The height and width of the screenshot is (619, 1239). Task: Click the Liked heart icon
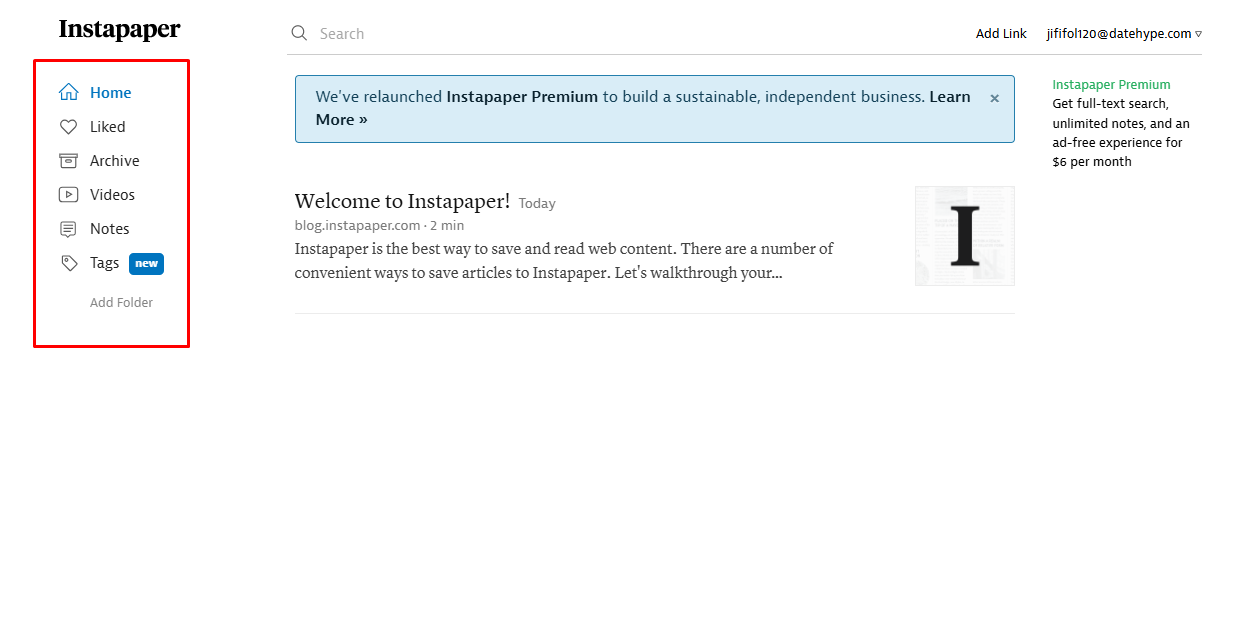[x=68, y=127]
